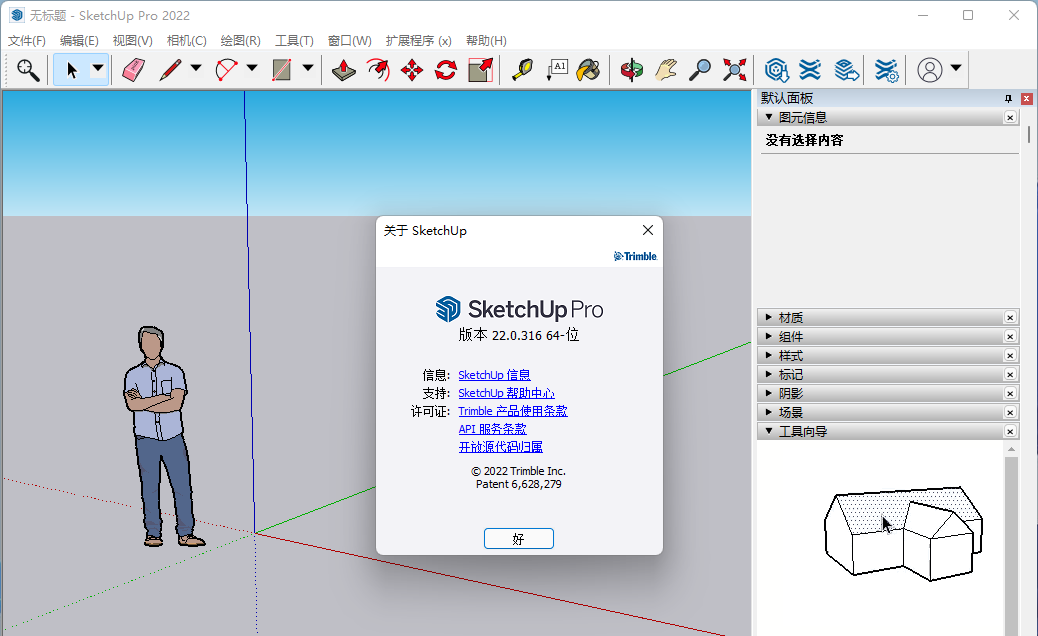Expand the 标记 panel section
The width and height of the screenshot is (1038, 636).
pos(769,374)
